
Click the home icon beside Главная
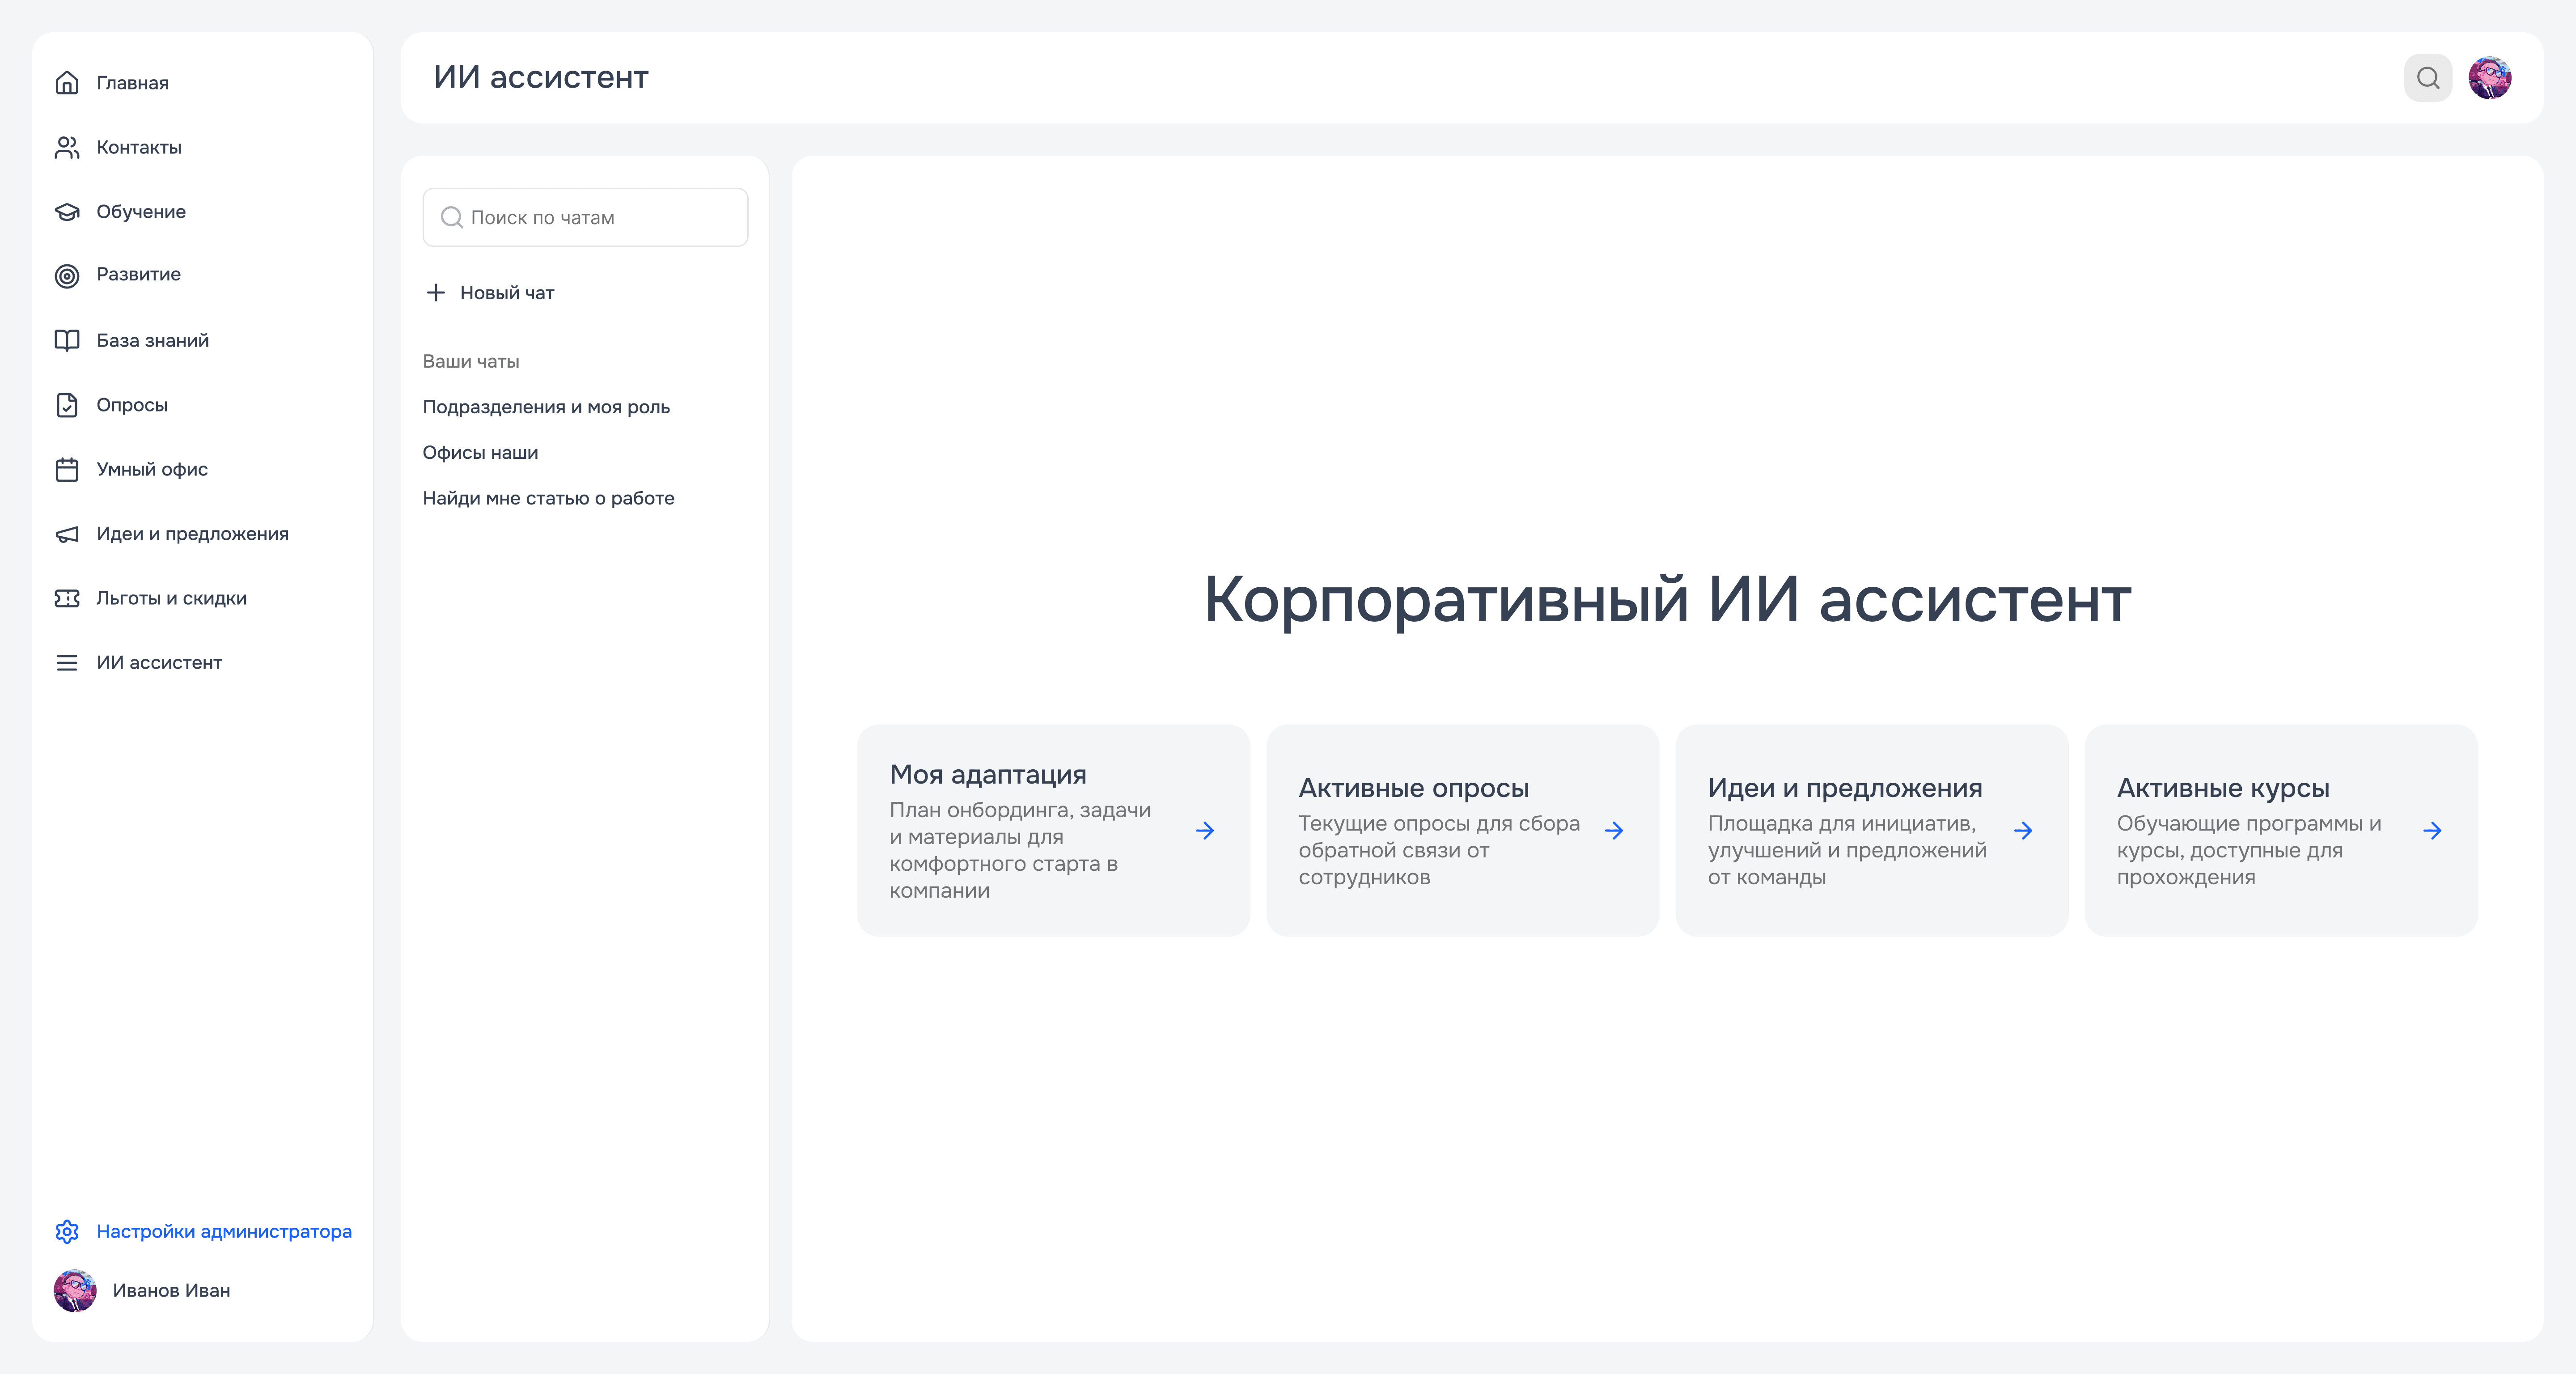click(x=67, y=83)
